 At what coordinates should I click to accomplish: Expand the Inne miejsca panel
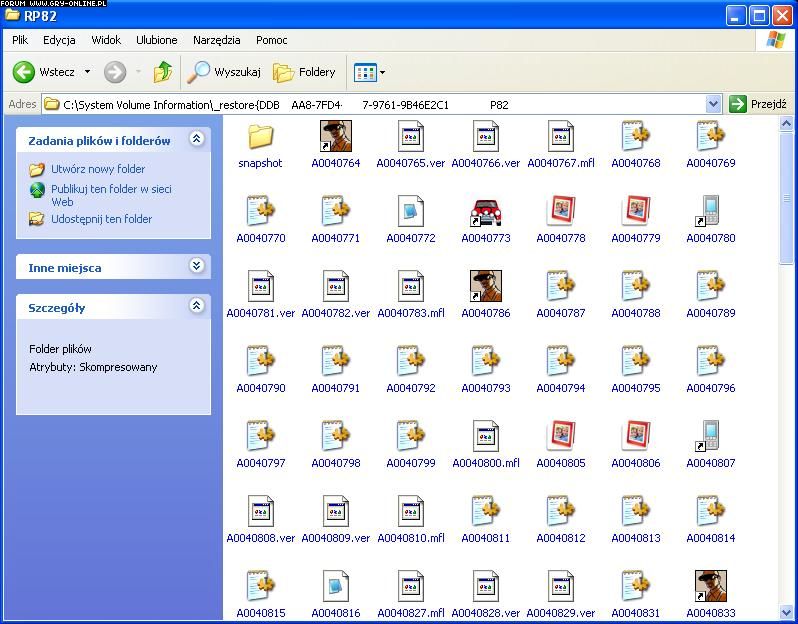coord(197,266)
